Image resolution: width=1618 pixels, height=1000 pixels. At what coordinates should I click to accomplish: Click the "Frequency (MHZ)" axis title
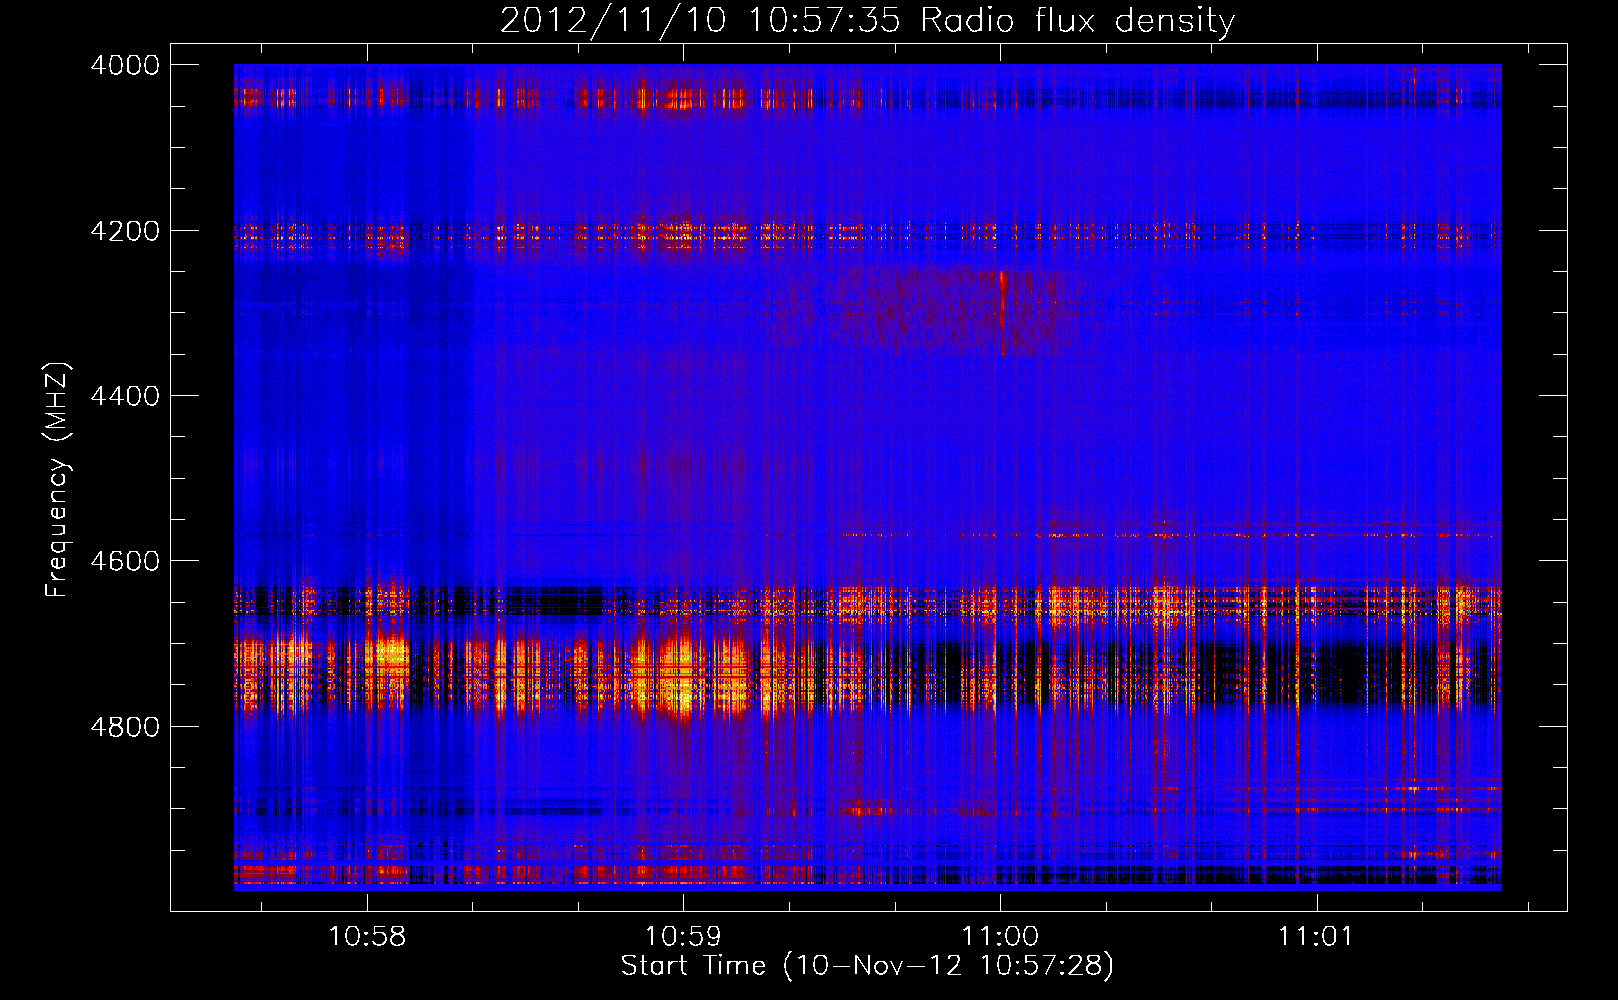[58, 480]
